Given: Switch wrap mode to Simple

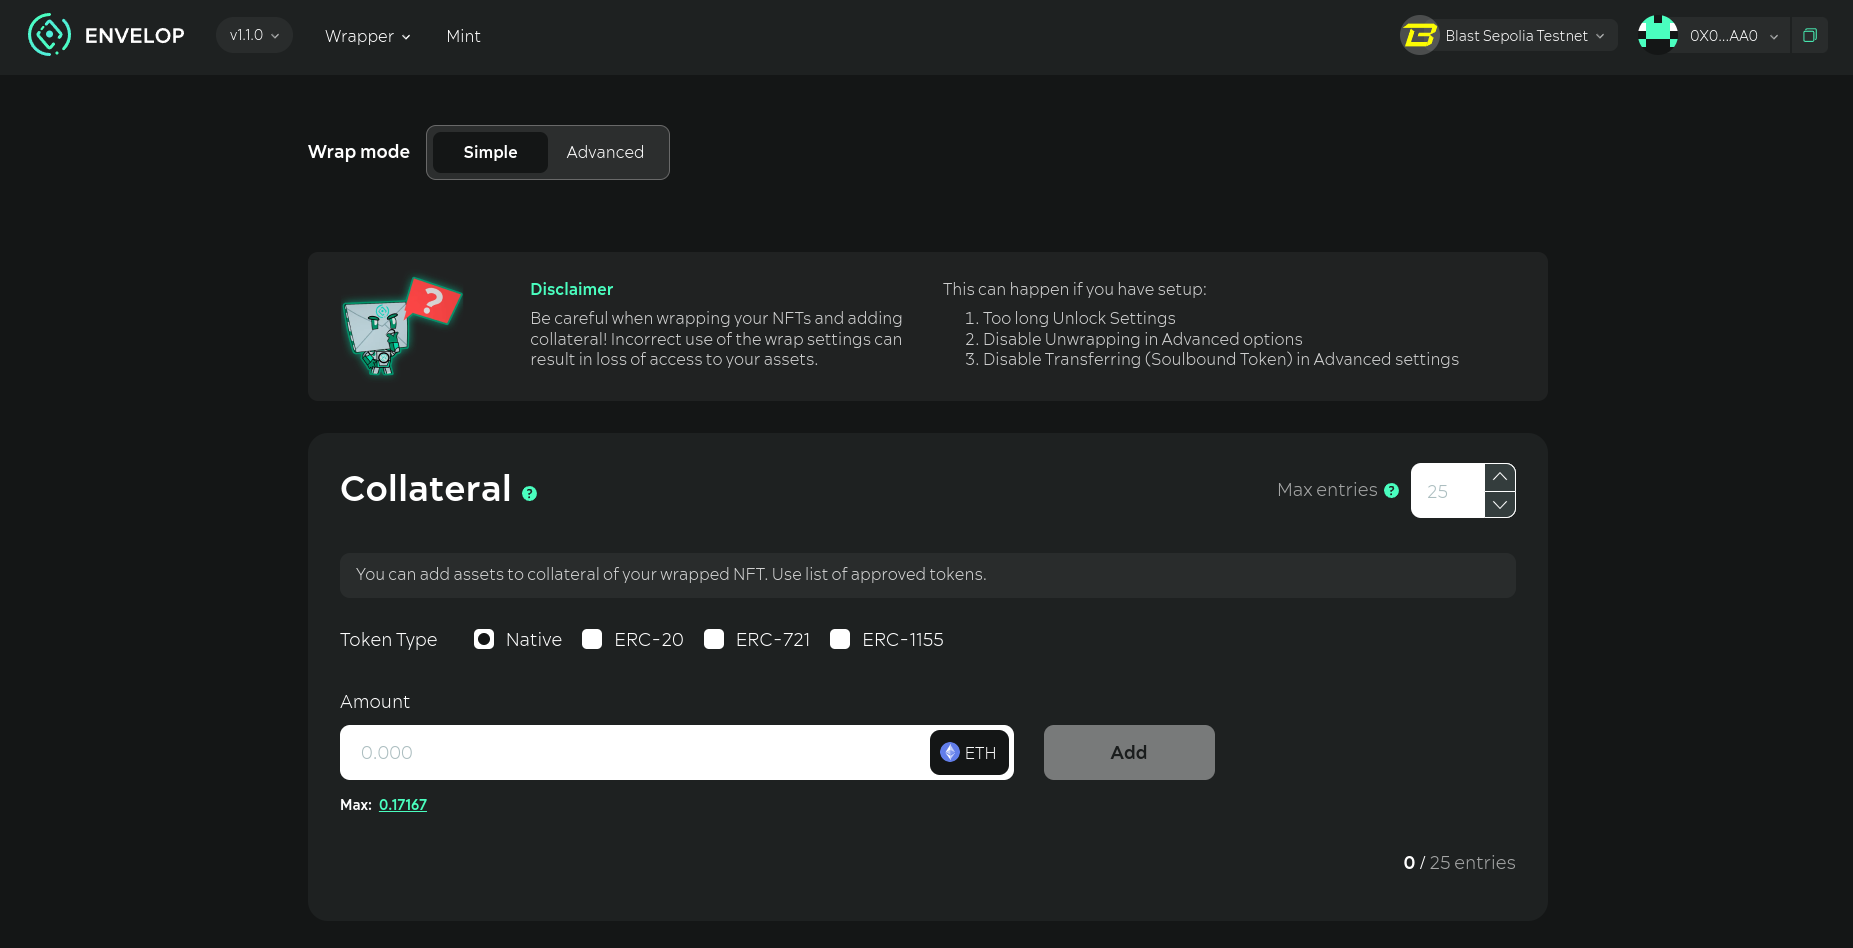Looking at the screenshot, I should pos(490,152).
